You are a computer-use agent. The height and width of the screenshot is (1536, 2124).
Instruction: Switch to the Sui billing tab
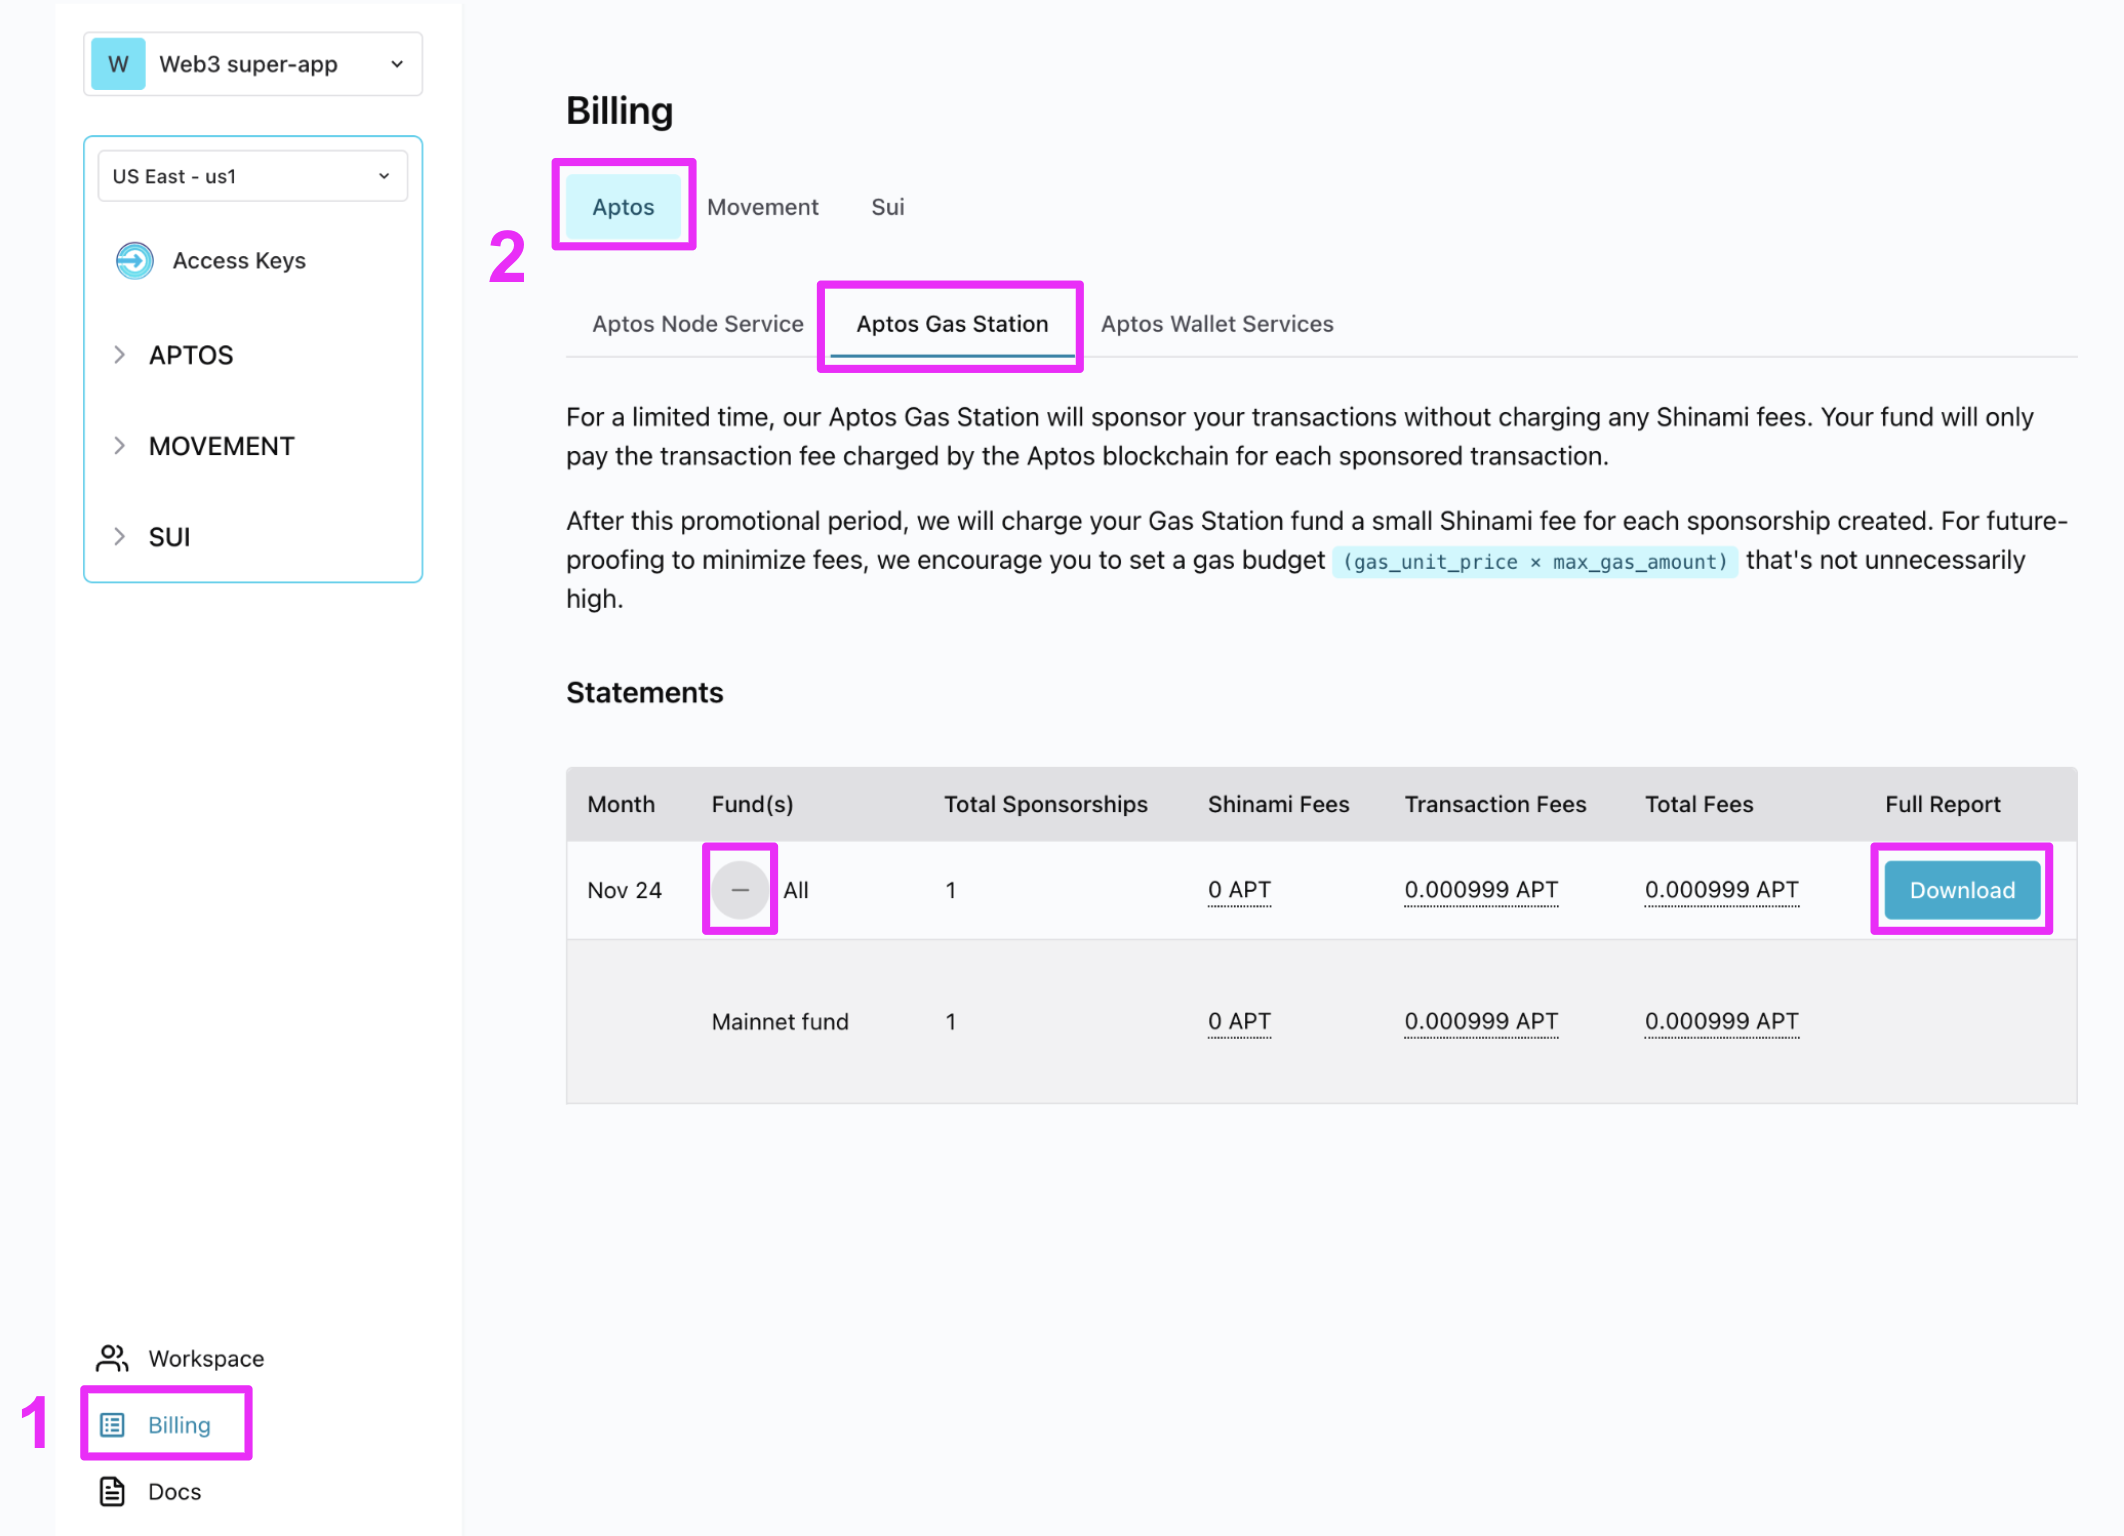(887, 207)
